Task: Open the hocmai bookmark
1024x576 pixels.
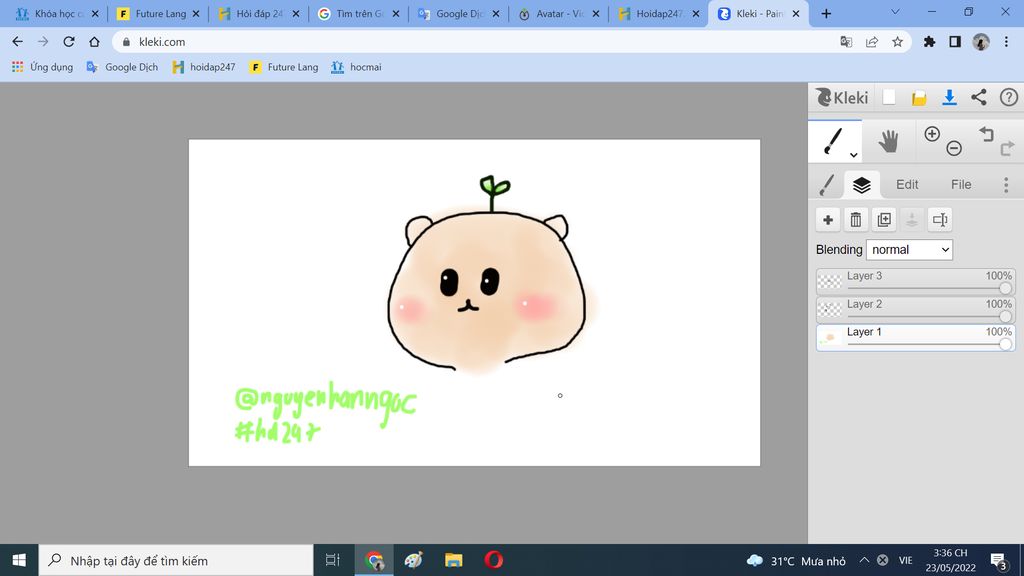Action: (357, 67)
